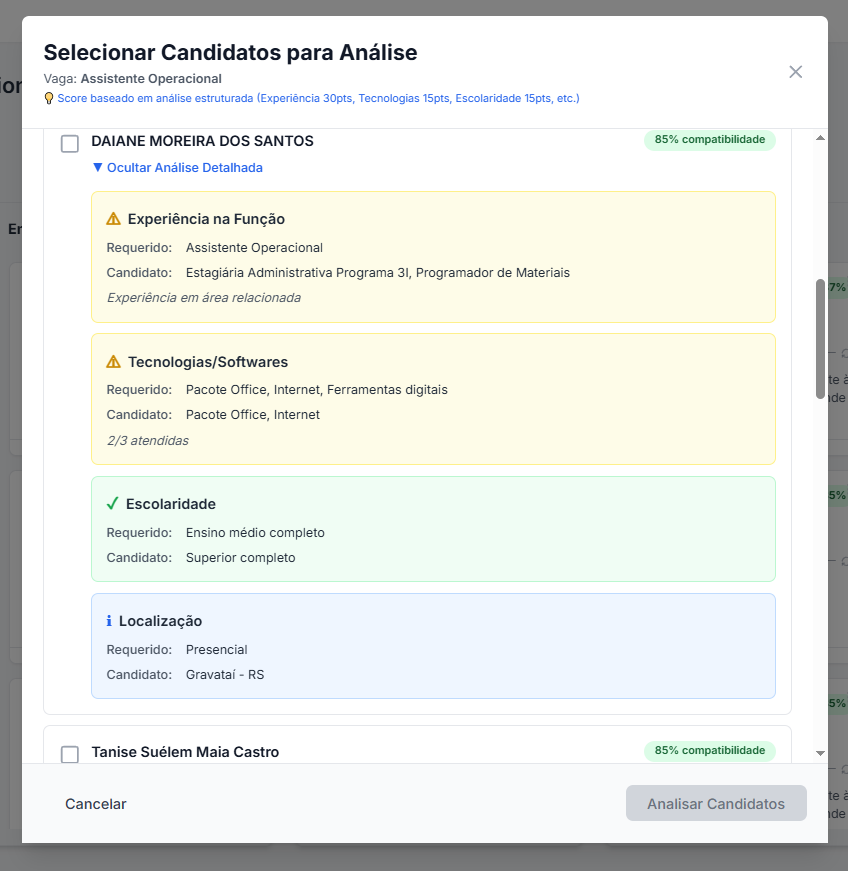Click the info icon beside Localização
Viewport: 848px width, 871px height.
tap(109, 621)
